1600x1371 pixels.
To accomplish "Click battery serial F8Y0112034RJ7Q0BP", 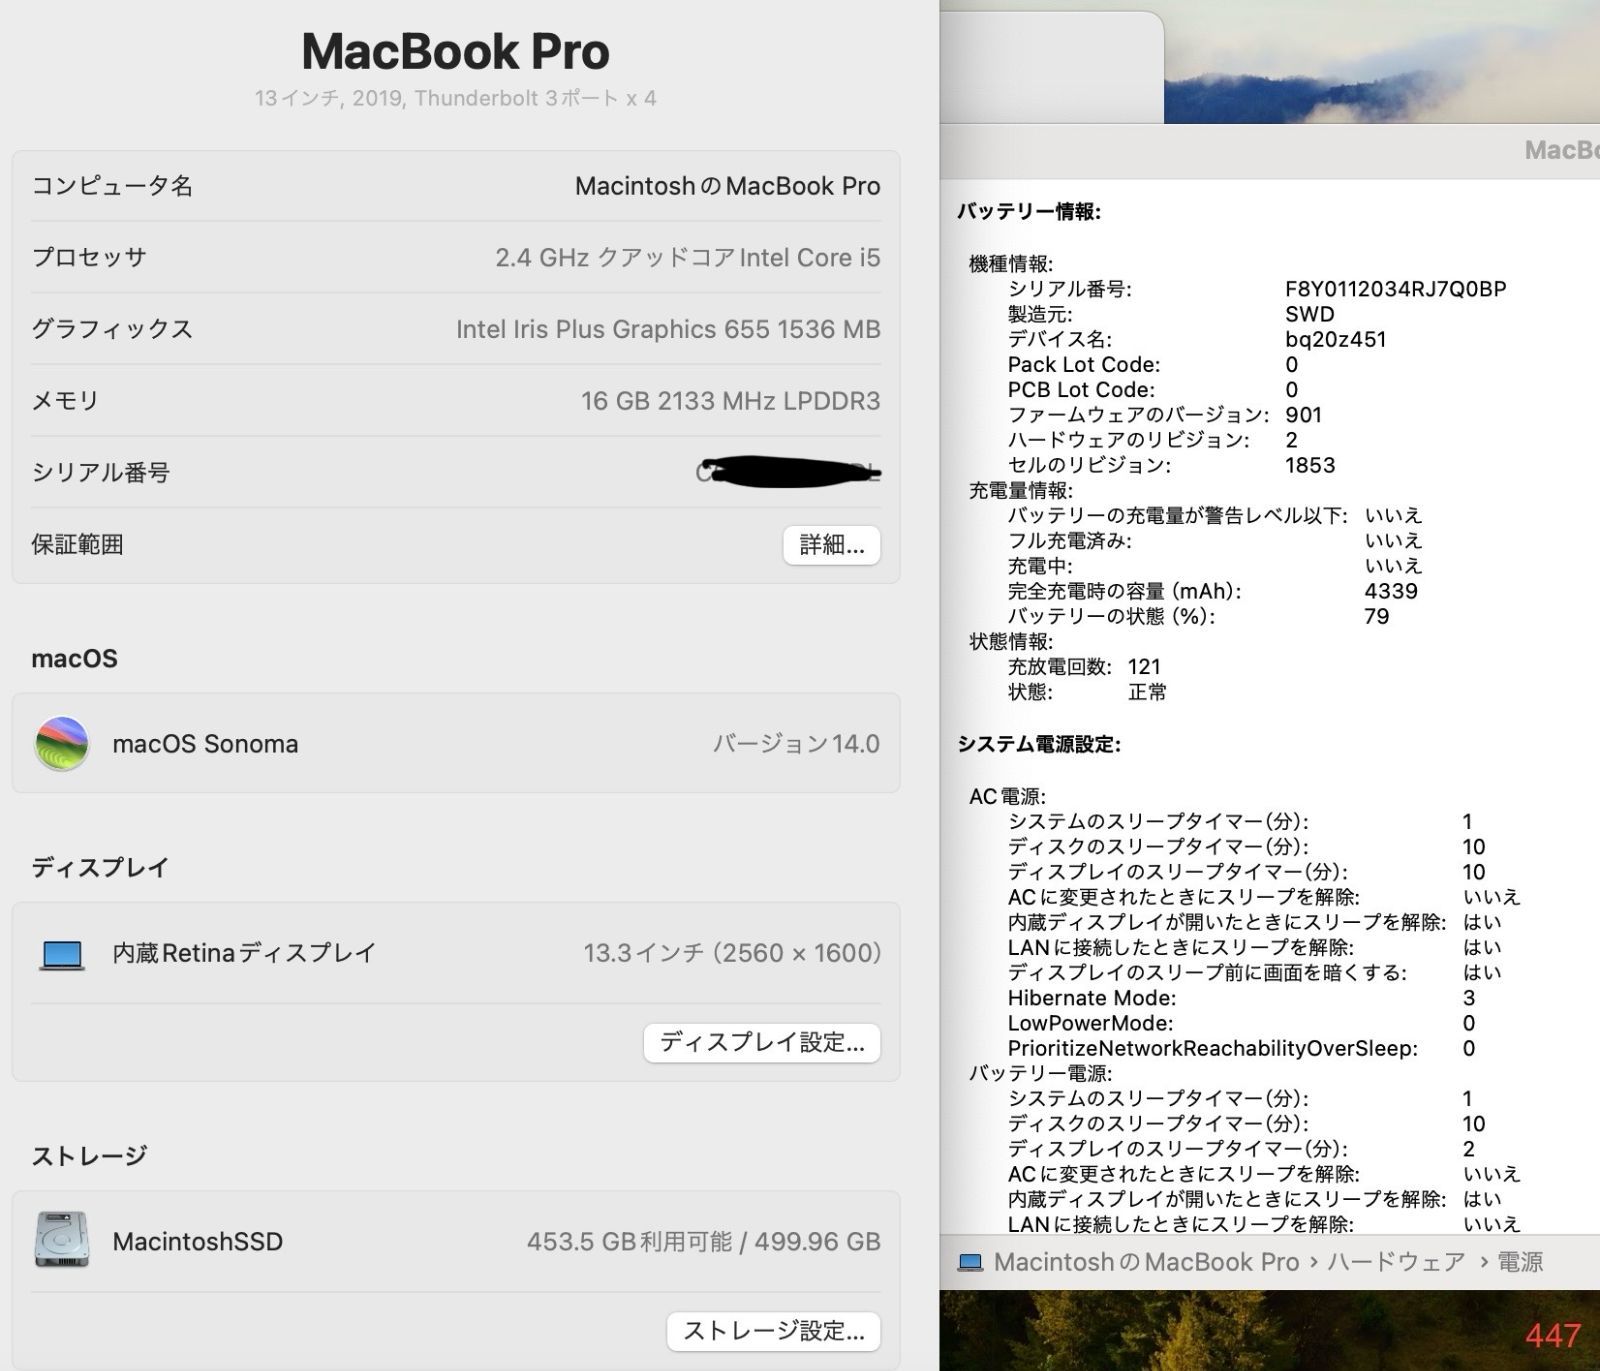I will (1395, 289).
